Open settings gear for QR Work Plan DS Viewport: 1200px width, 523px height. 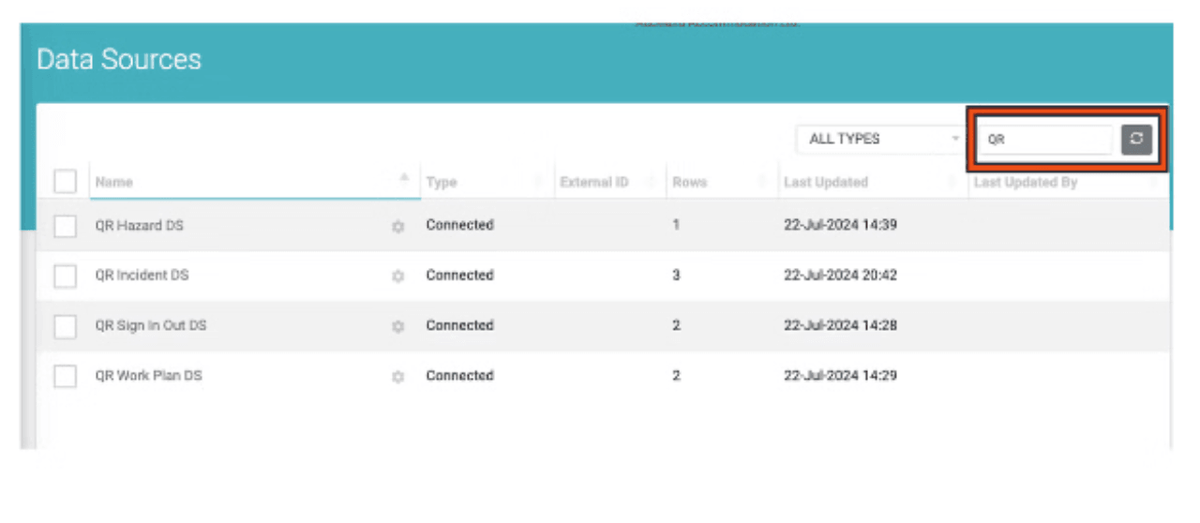(x=398, y=377)
